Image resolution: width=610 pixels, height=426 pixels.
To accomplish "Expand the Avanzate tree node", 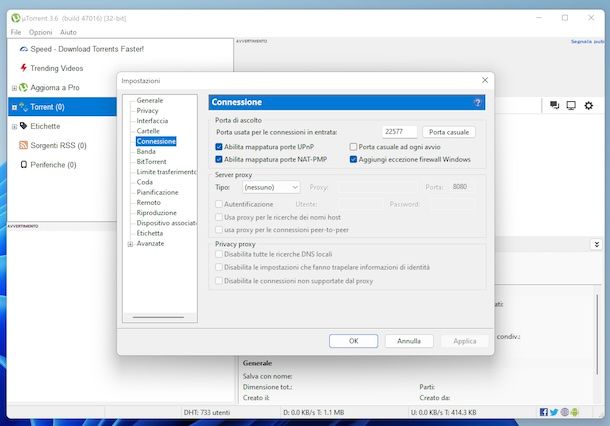I will click(130, 244).
